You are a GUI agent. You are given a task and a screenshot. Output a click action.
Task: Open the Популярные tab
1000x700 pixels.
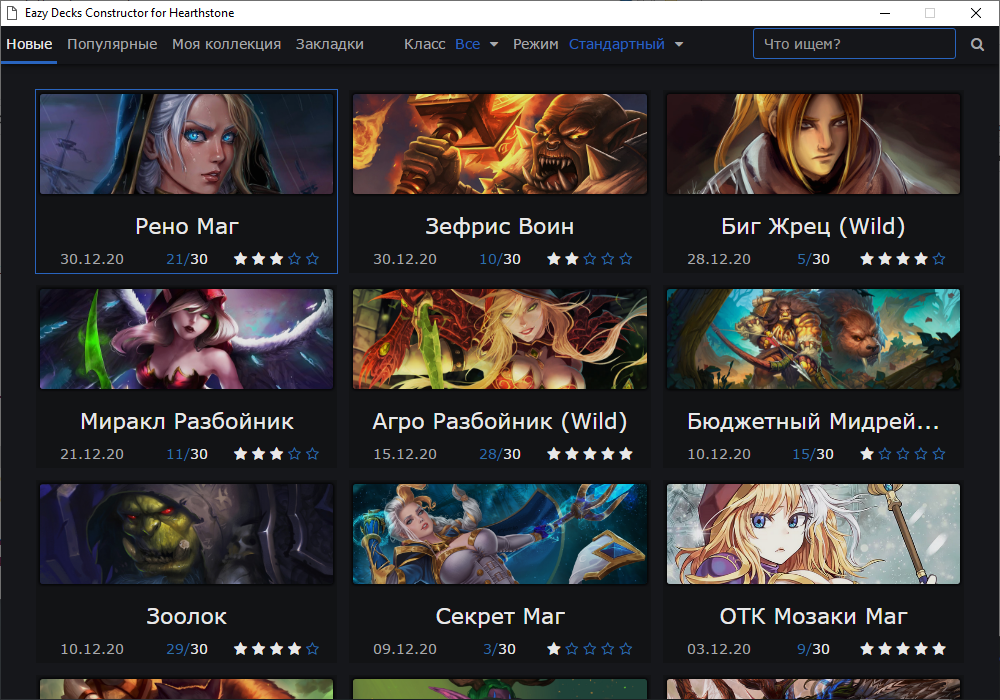112,44
